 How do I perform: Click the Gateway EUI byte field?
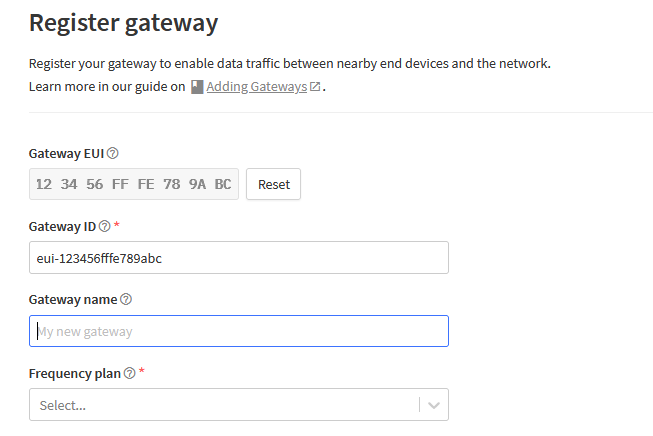[x=134, y=184]
